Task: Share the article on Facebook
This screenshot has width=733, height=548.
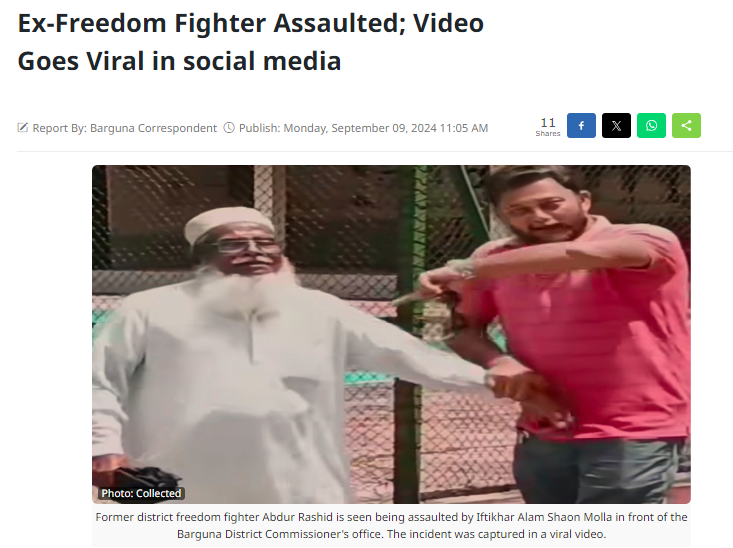Action: point(581,125)
